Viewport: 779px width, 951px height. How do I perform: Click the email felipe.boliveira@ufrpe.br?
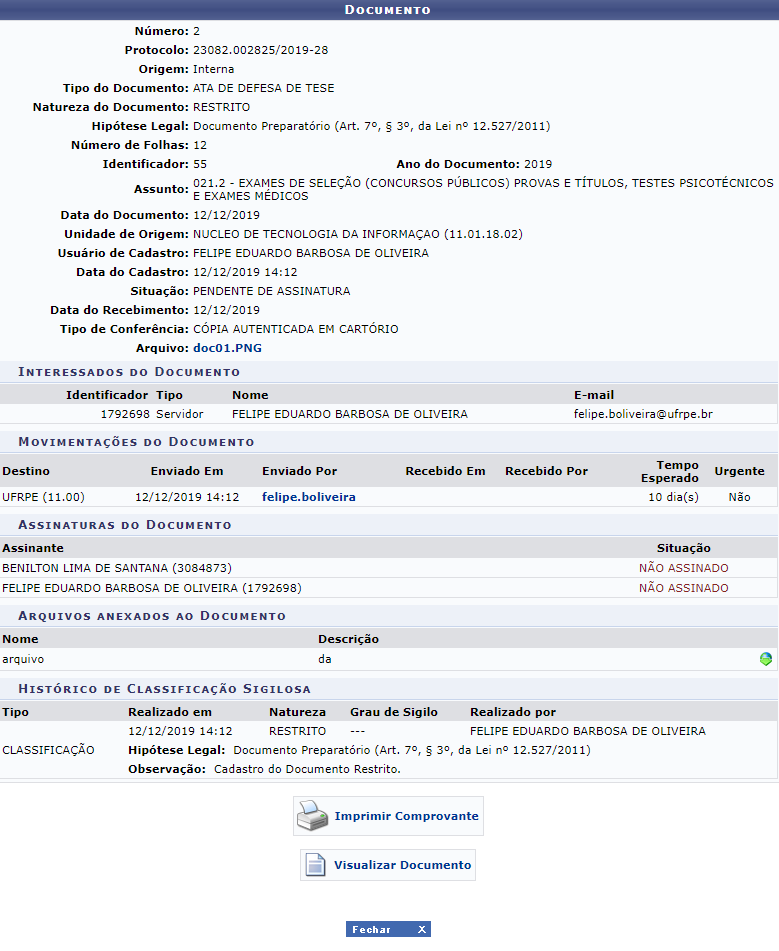643,414
